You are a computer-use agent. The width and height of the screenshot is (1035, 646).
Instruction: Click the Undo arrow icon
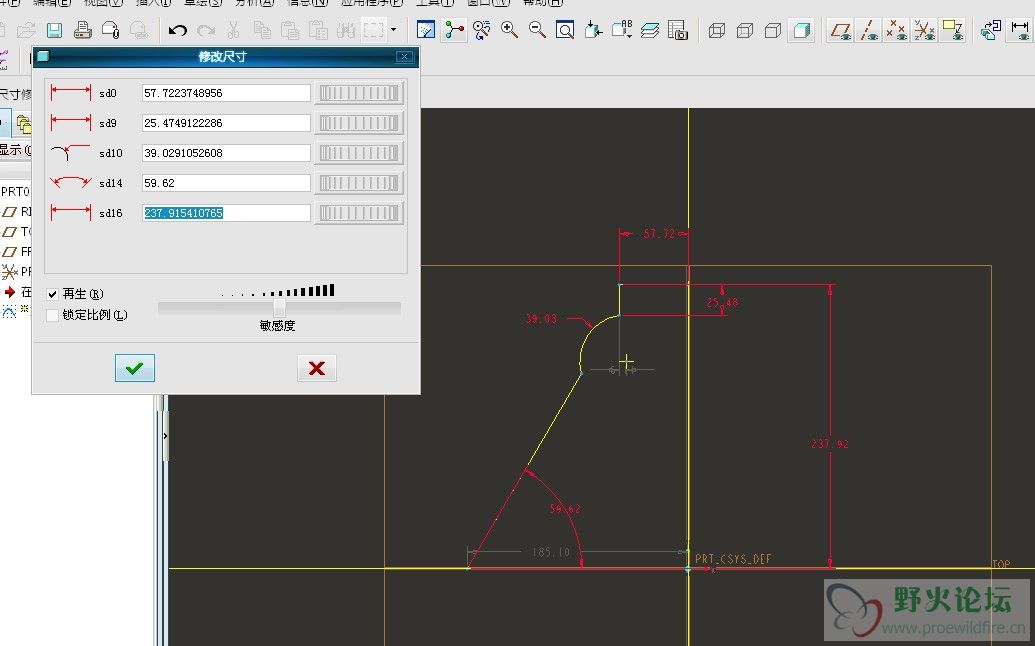(178, 30)
